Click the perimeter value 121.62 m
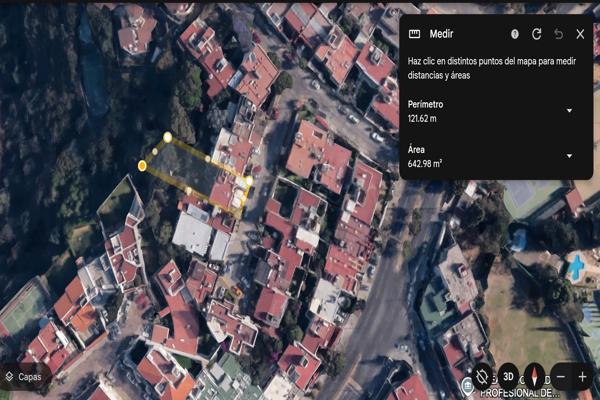Viewport: 600px width, 400px height. point(422,119)
